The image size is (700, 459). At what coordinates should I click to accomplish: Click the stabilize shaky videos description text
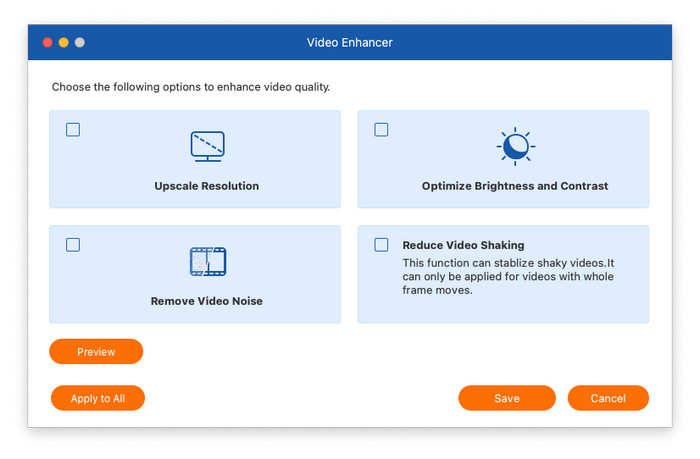click(x=508, y=276)
